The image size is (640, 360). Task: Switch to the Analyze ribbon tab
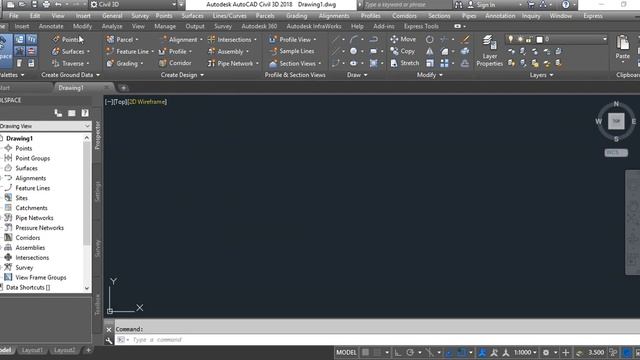[x=112, y=26]
